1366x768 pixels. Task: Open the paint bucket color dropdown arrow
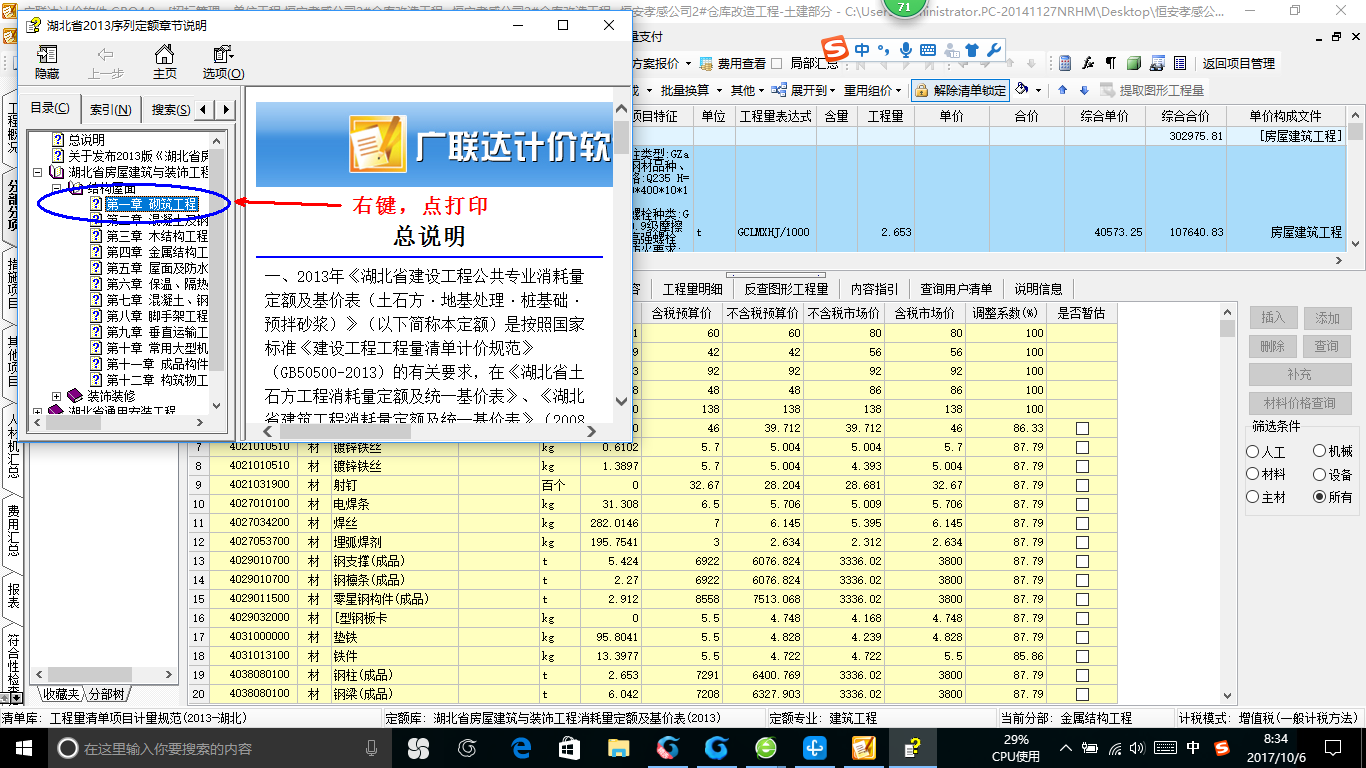click(1038, 90)
